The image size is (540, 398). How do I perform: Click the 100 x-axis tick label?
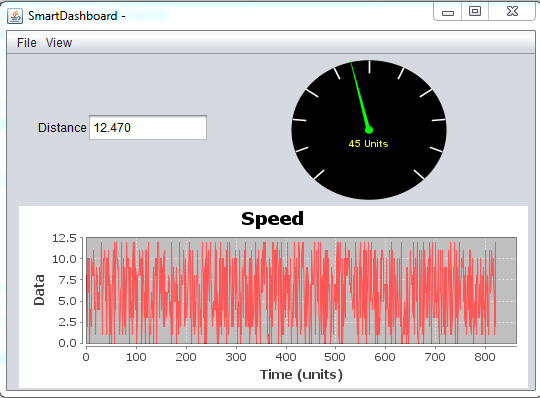point(136,357)
